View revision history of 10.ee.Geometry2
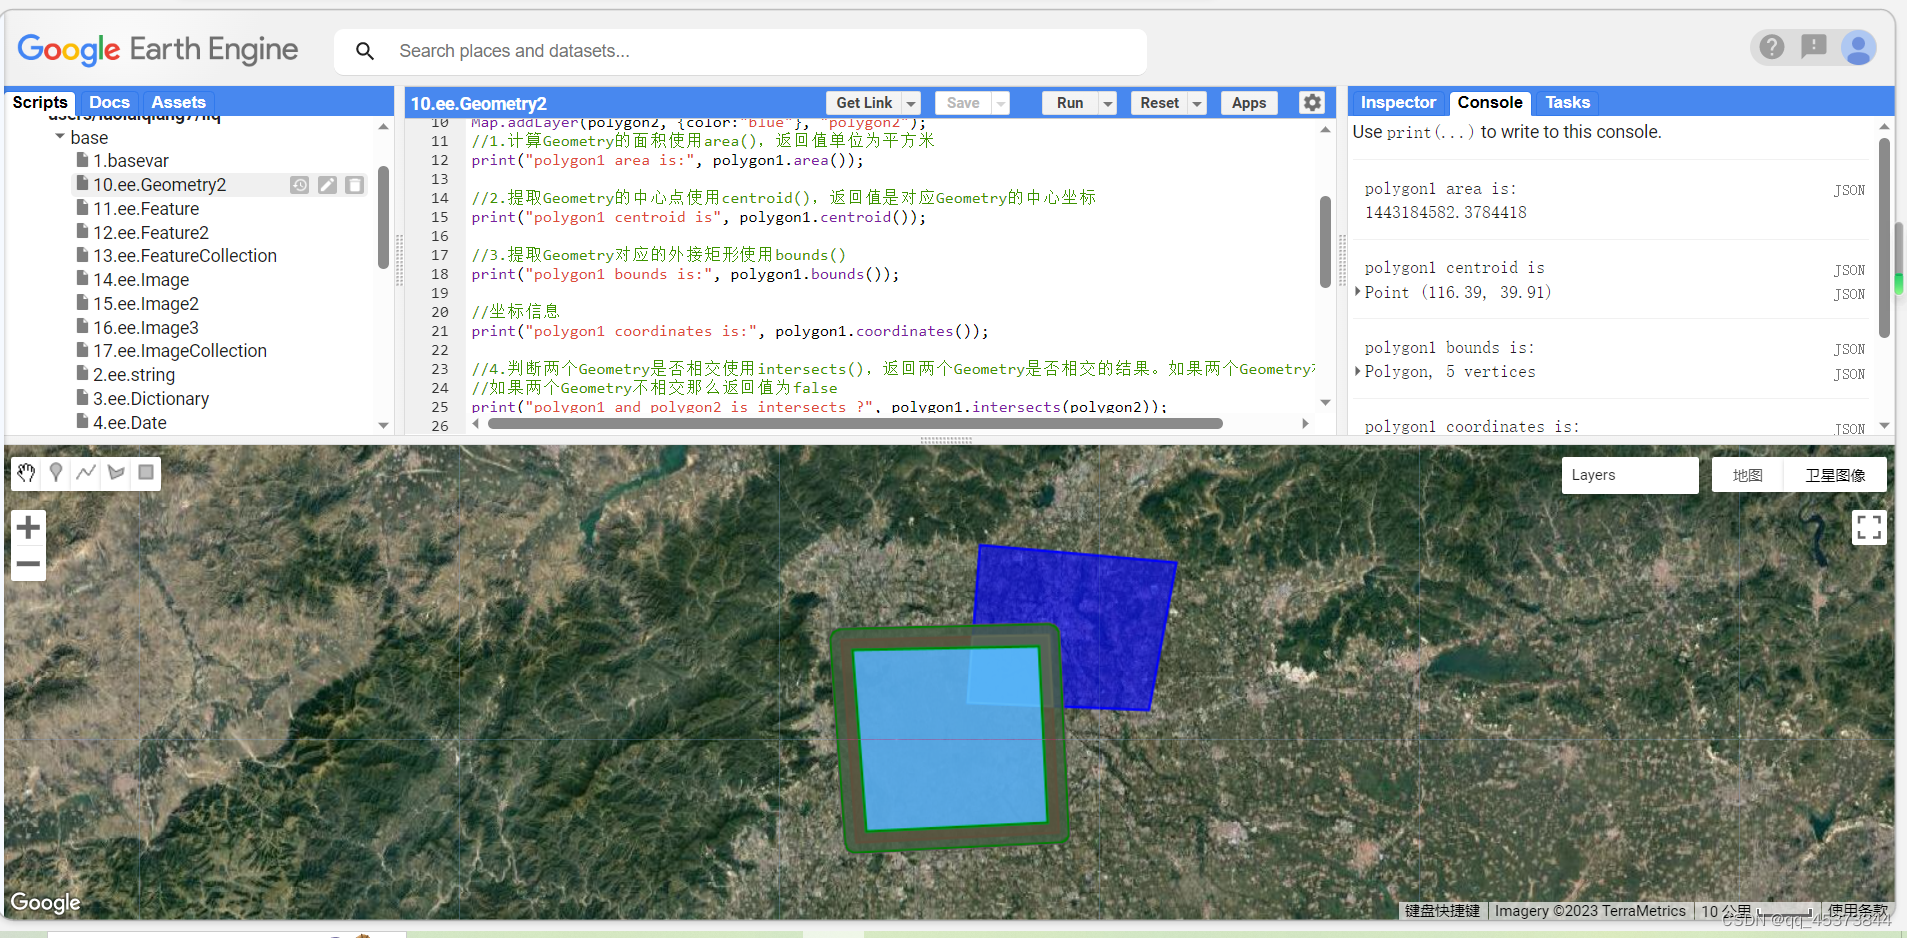This screenshot has width=1907, height=938. click(300, 185)
